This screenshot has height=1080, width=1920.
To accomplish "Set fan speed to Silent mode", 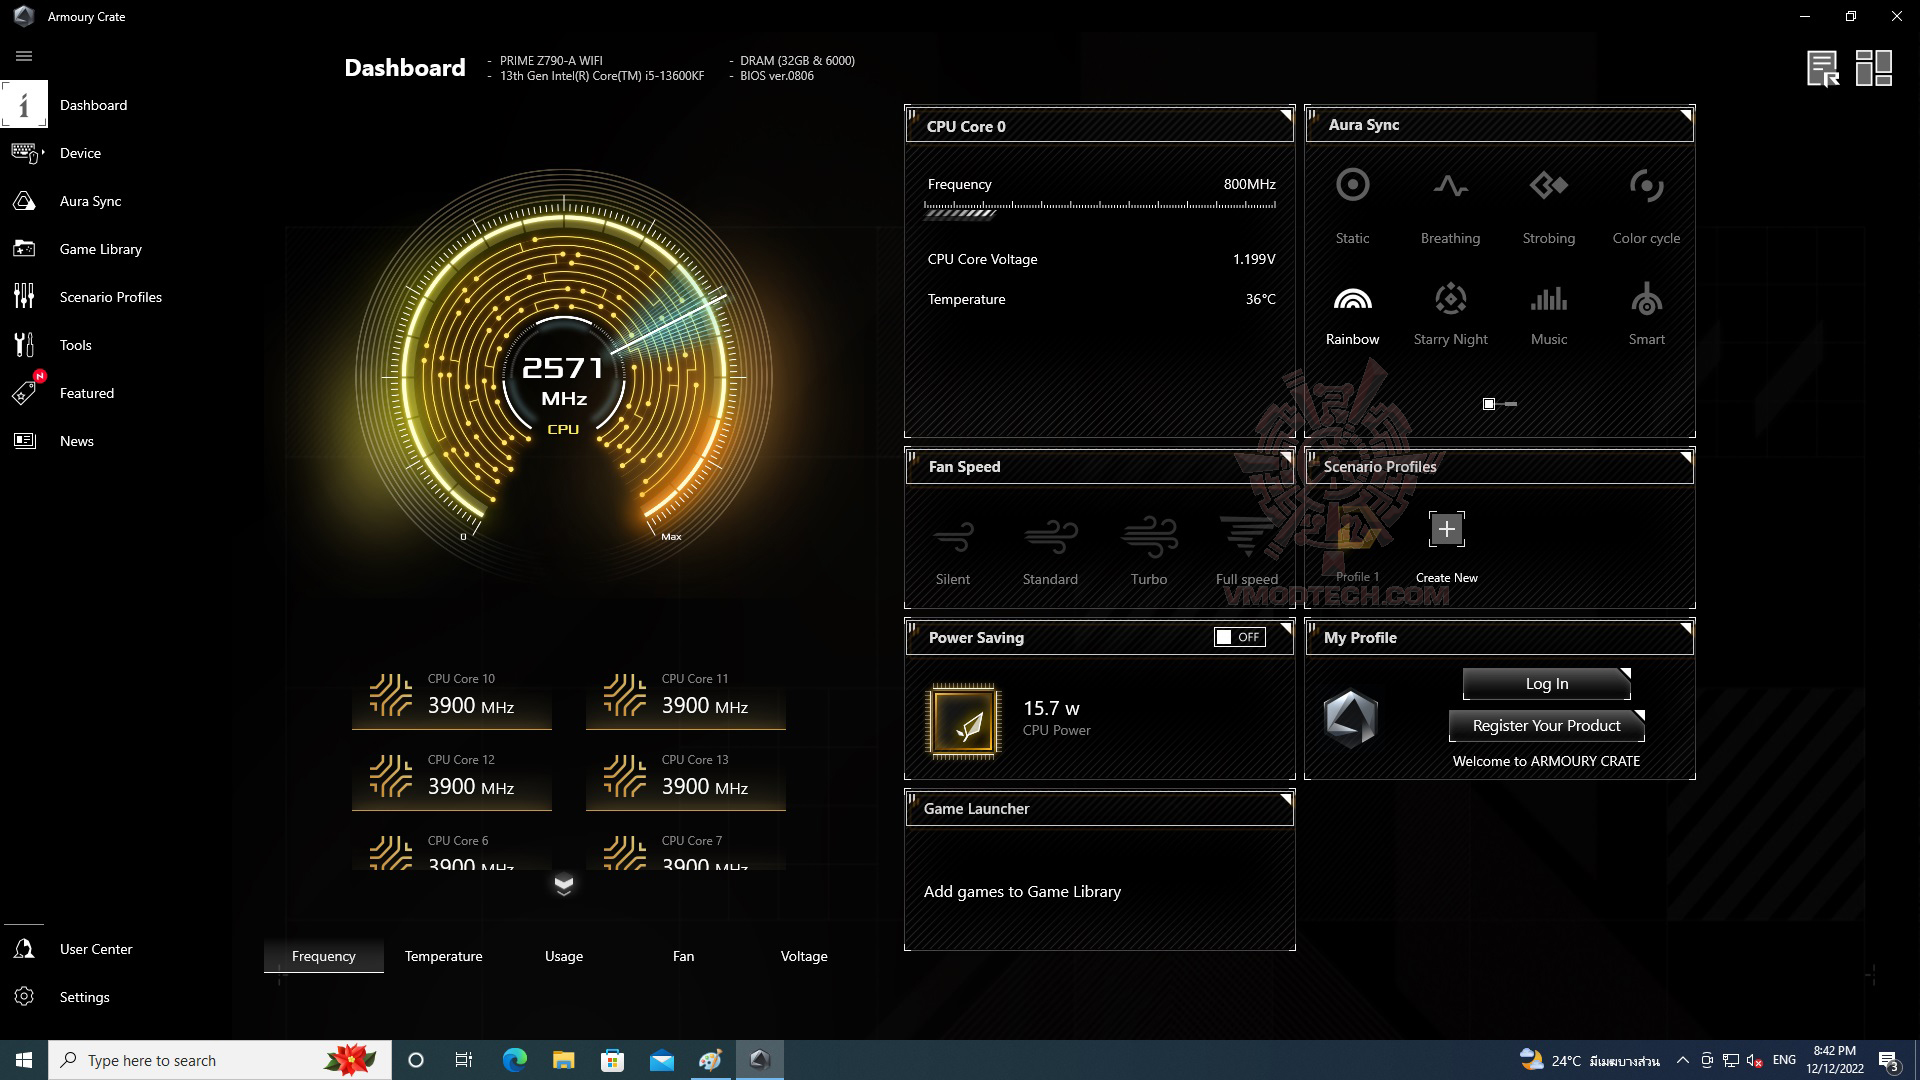I will 952,538.
